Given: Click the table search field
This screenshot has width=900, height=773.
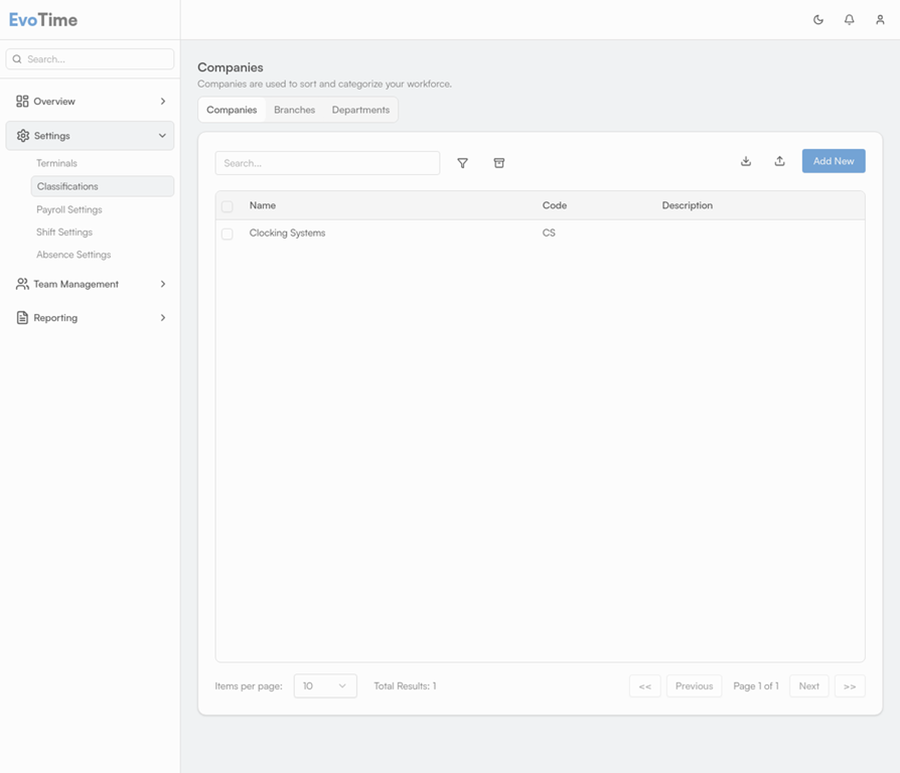Looking at the screenshot, I should coord(327,163).
